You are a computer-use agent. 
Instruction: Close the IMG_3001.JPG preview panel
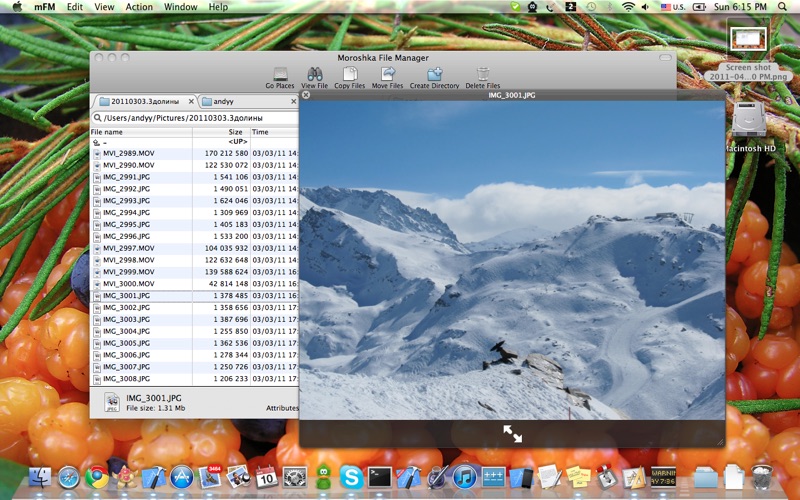[x=306, y=95]
